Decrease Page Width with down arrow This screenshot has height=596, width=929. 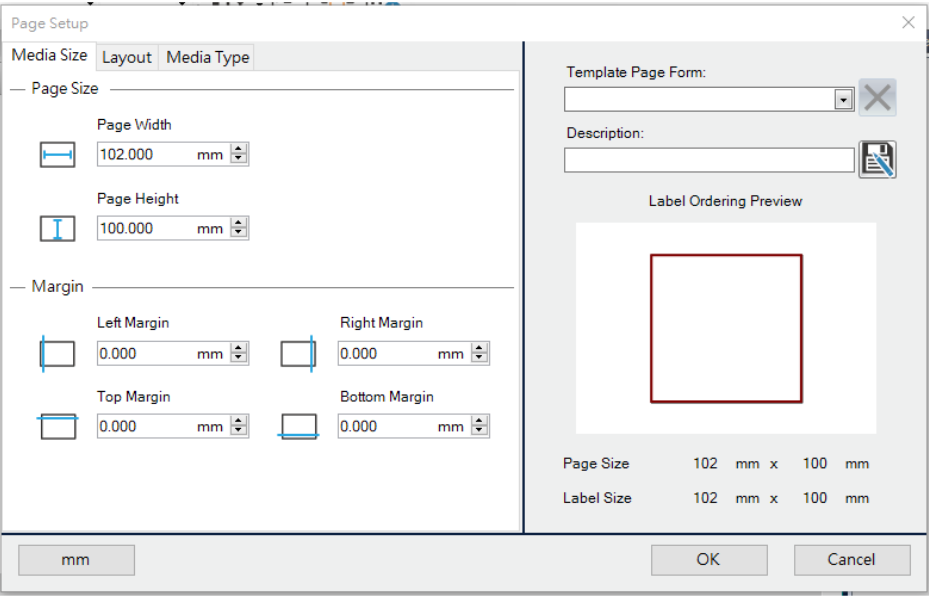click(x=239, y=159)
